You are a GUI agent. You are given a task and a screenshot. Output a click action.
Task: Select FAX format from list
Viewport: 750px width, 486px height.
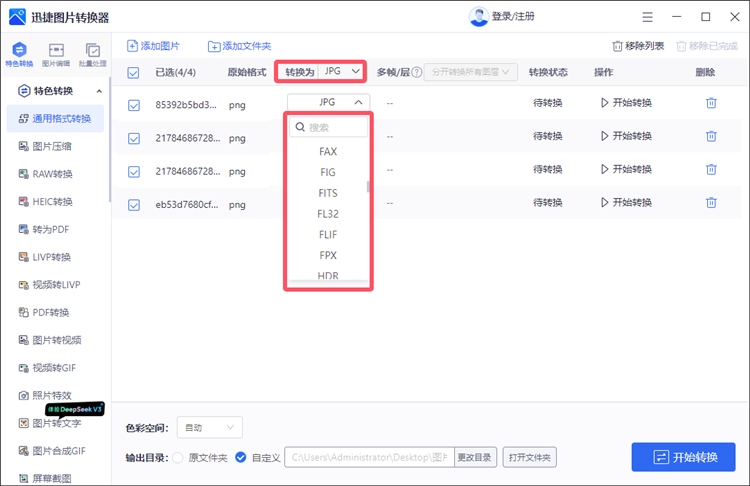(x=328, y=152)
